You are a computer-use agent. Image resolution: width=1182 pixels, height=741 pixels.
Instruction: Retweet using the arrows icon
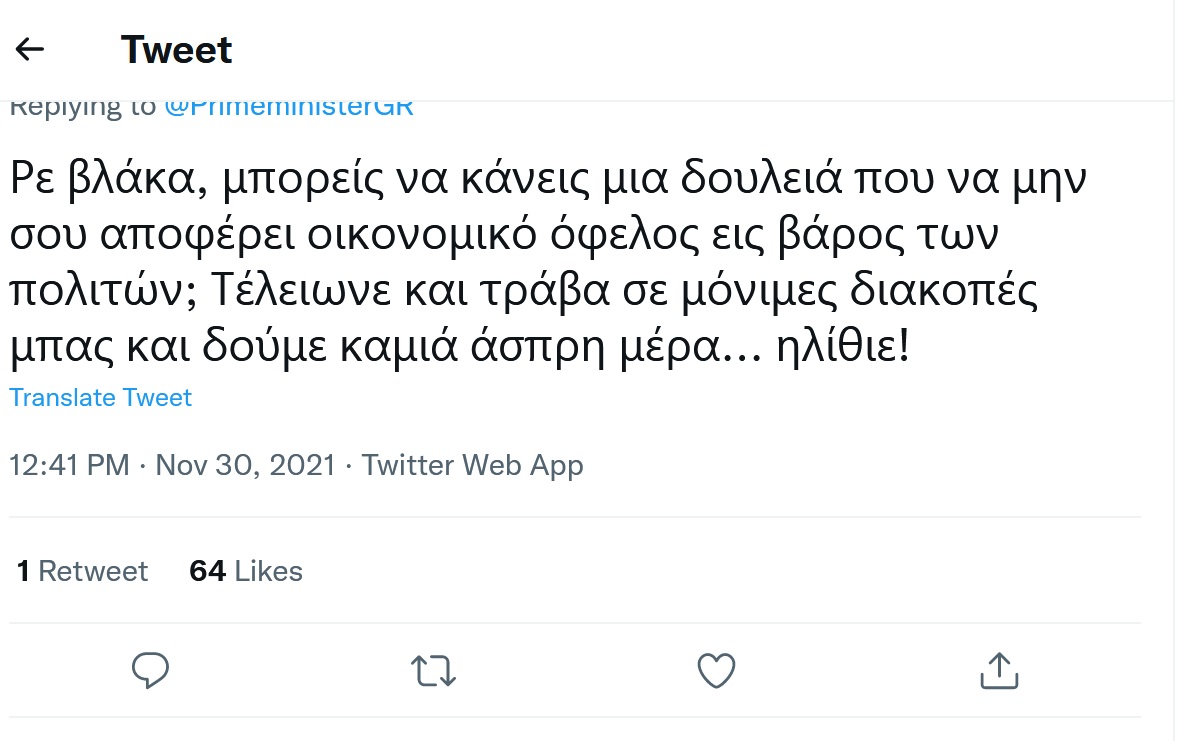point(434,670)
